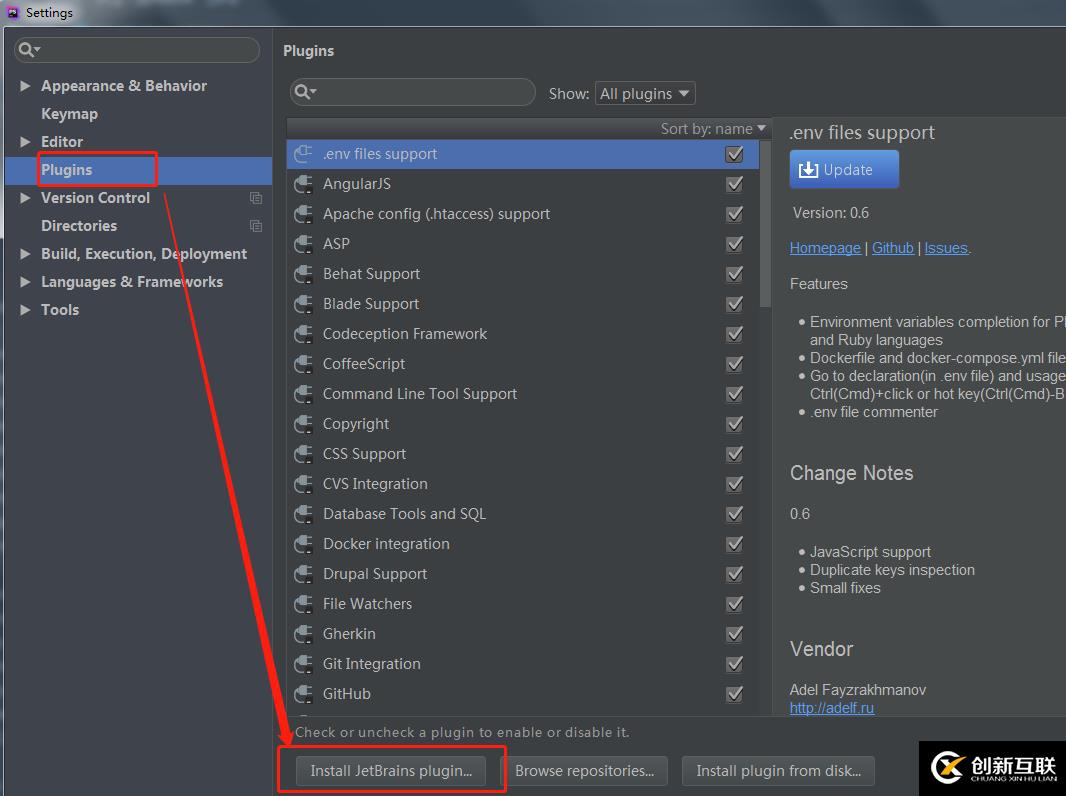Click the CoffeeScript plugin icon
This screenshot has width=1066, height=796.
pyautogui.click(x=303, y=364)
